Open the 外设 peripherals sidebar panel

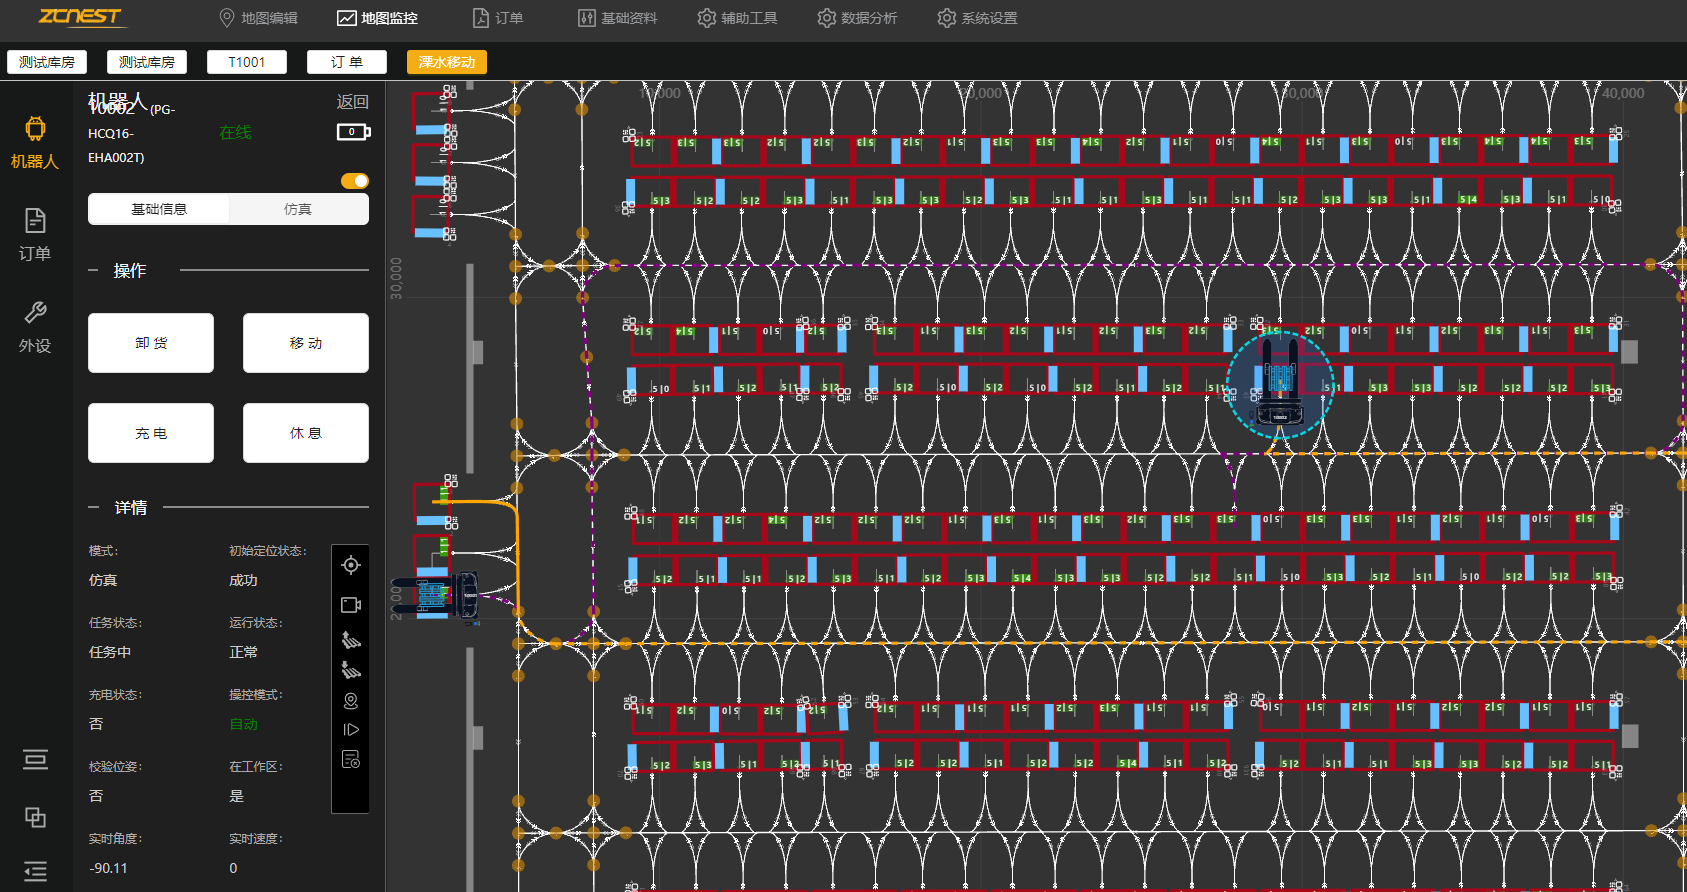[35, 327]
